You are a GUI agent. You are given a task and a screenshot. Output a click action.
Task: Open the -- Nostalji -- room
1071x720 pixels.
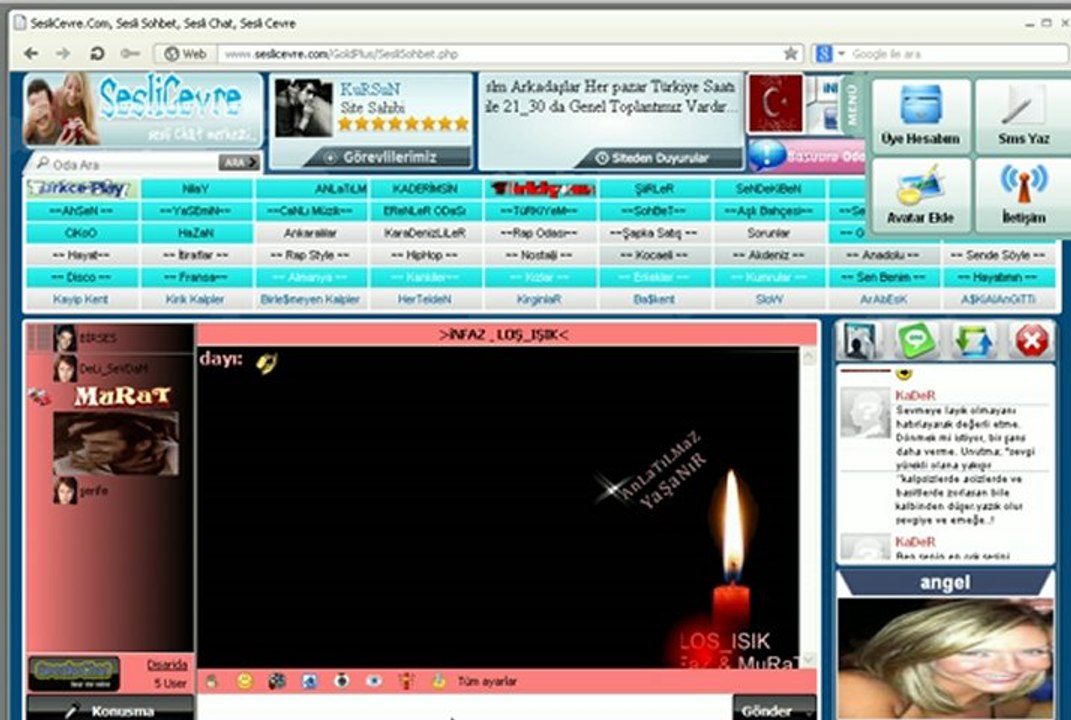(539, 255)
